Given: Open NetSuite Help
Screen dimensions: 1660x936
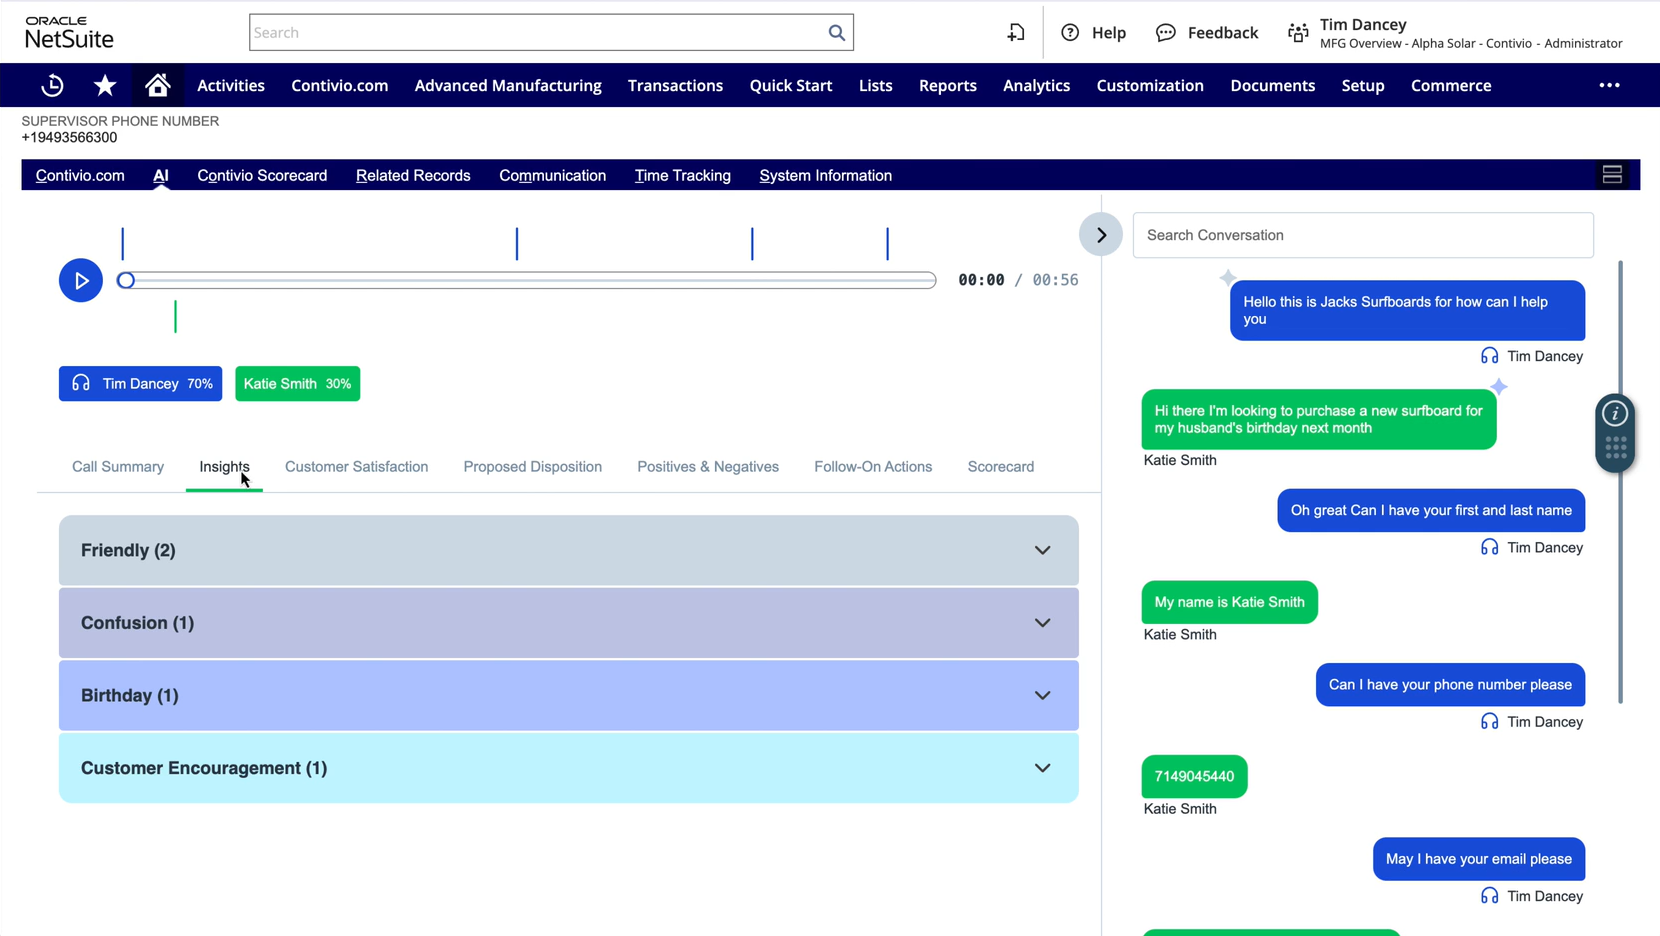Looking at the screenshot, I should [1093, 32].
